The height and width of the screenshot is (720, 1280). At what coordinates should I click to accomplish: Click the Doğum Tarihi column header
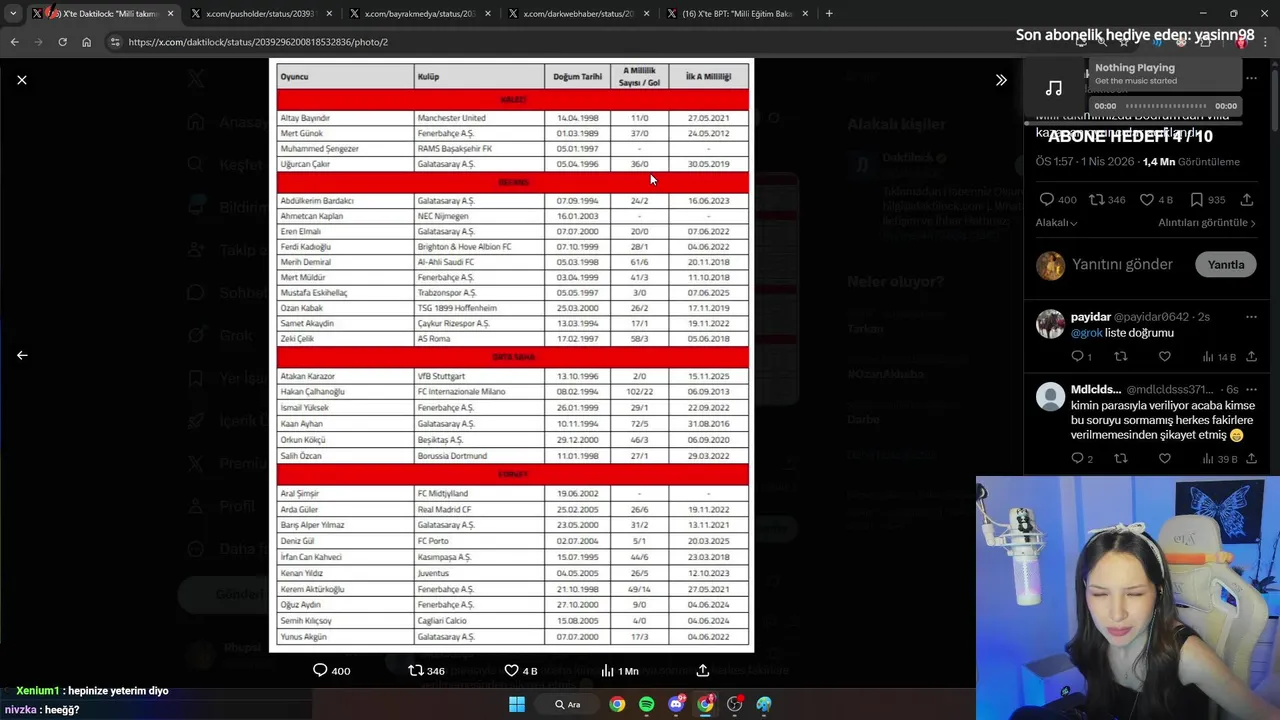[x=579, y=77]
